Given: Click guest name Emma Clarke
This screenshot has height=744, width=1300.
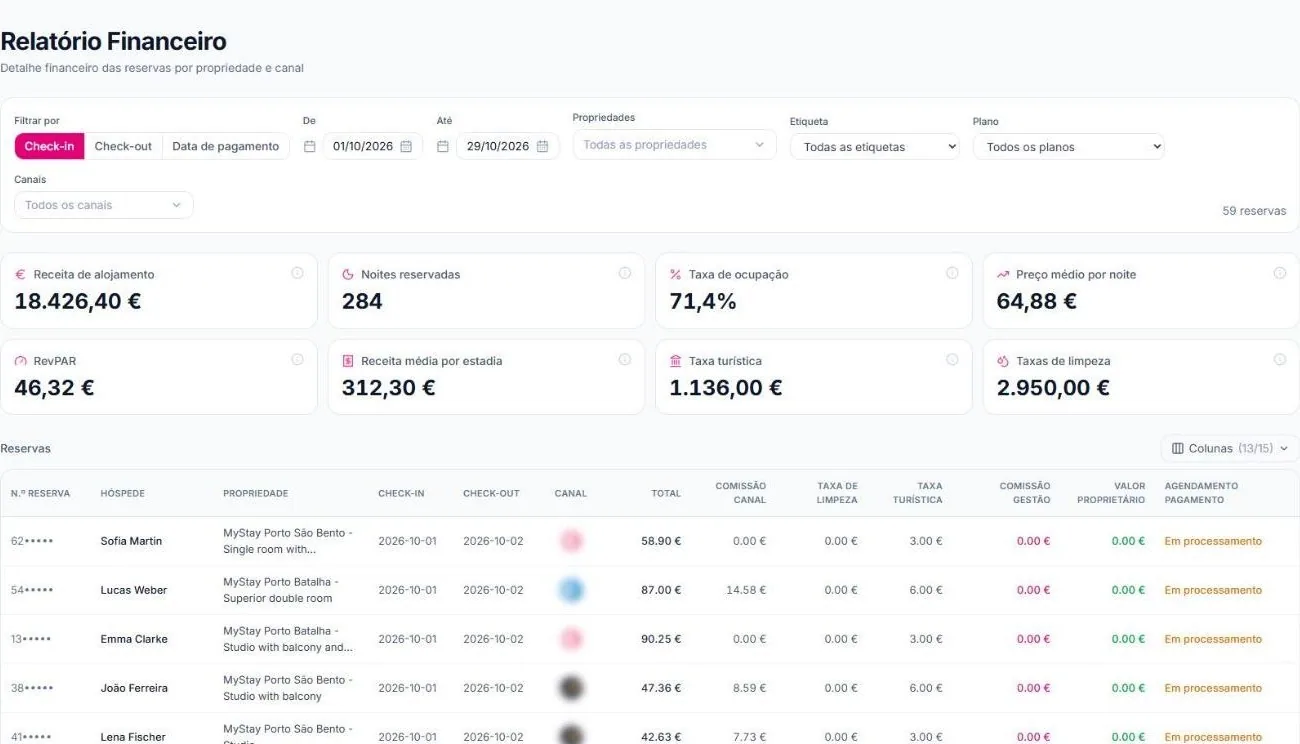Looking at the screenshot, I should point(134,639).
